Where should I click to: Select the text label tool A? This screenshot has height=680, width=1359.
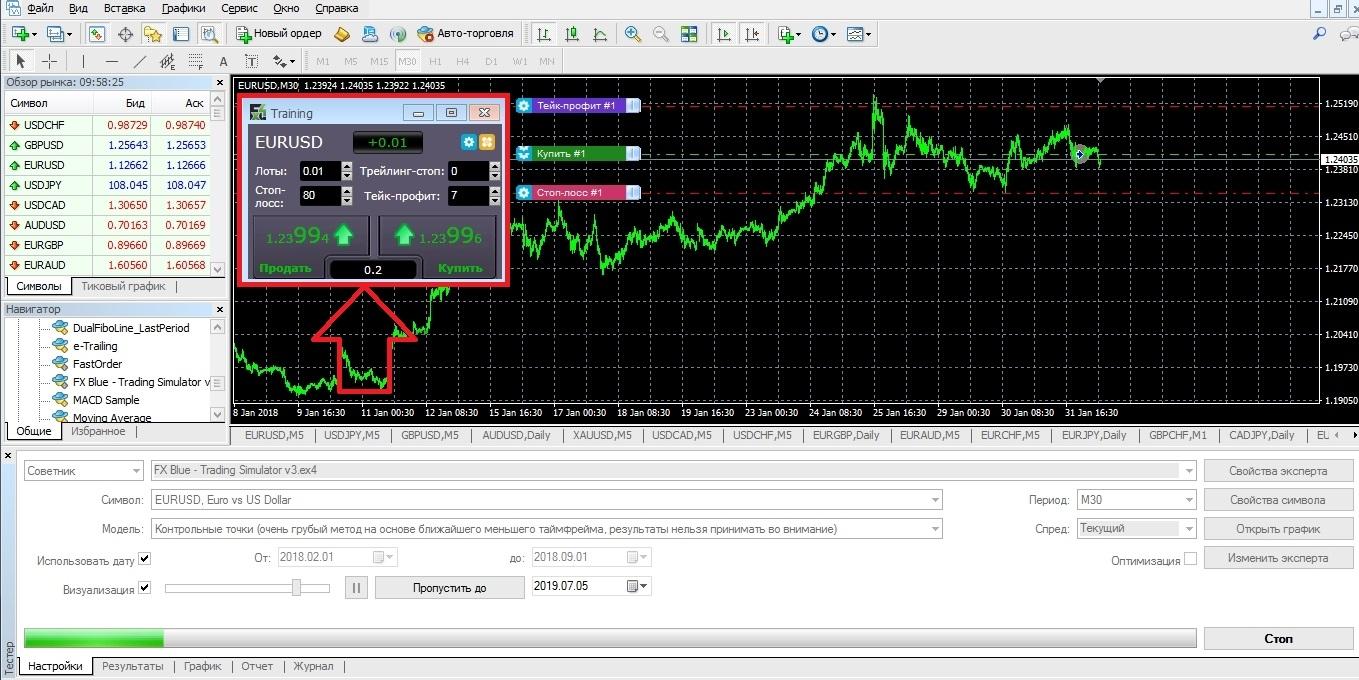click(x=226, y=61)
